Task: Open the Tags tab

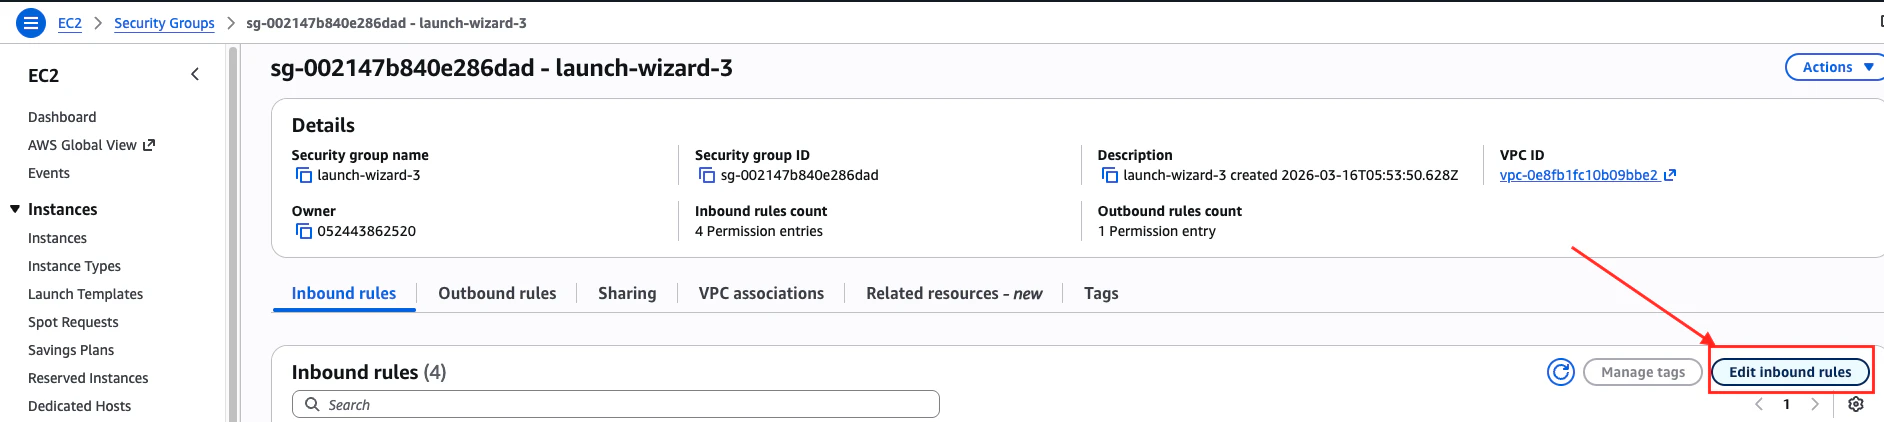Action: pos(1101,293)
